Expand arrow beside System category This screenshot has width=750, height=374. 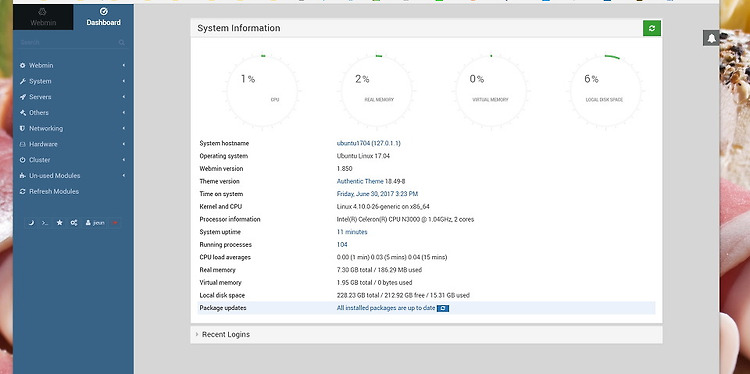(123, 81)
